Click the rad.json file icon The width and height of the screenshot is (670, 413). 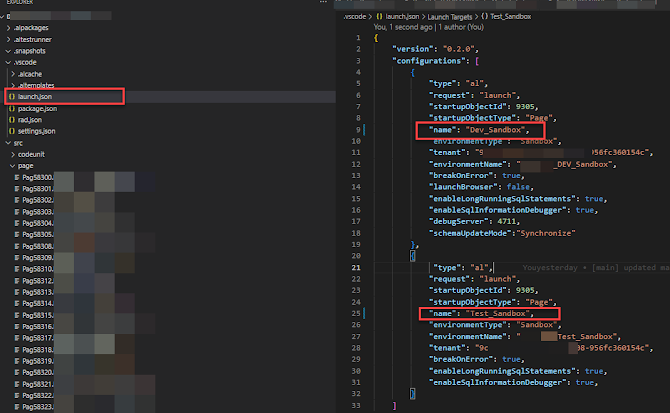point(11,119)
